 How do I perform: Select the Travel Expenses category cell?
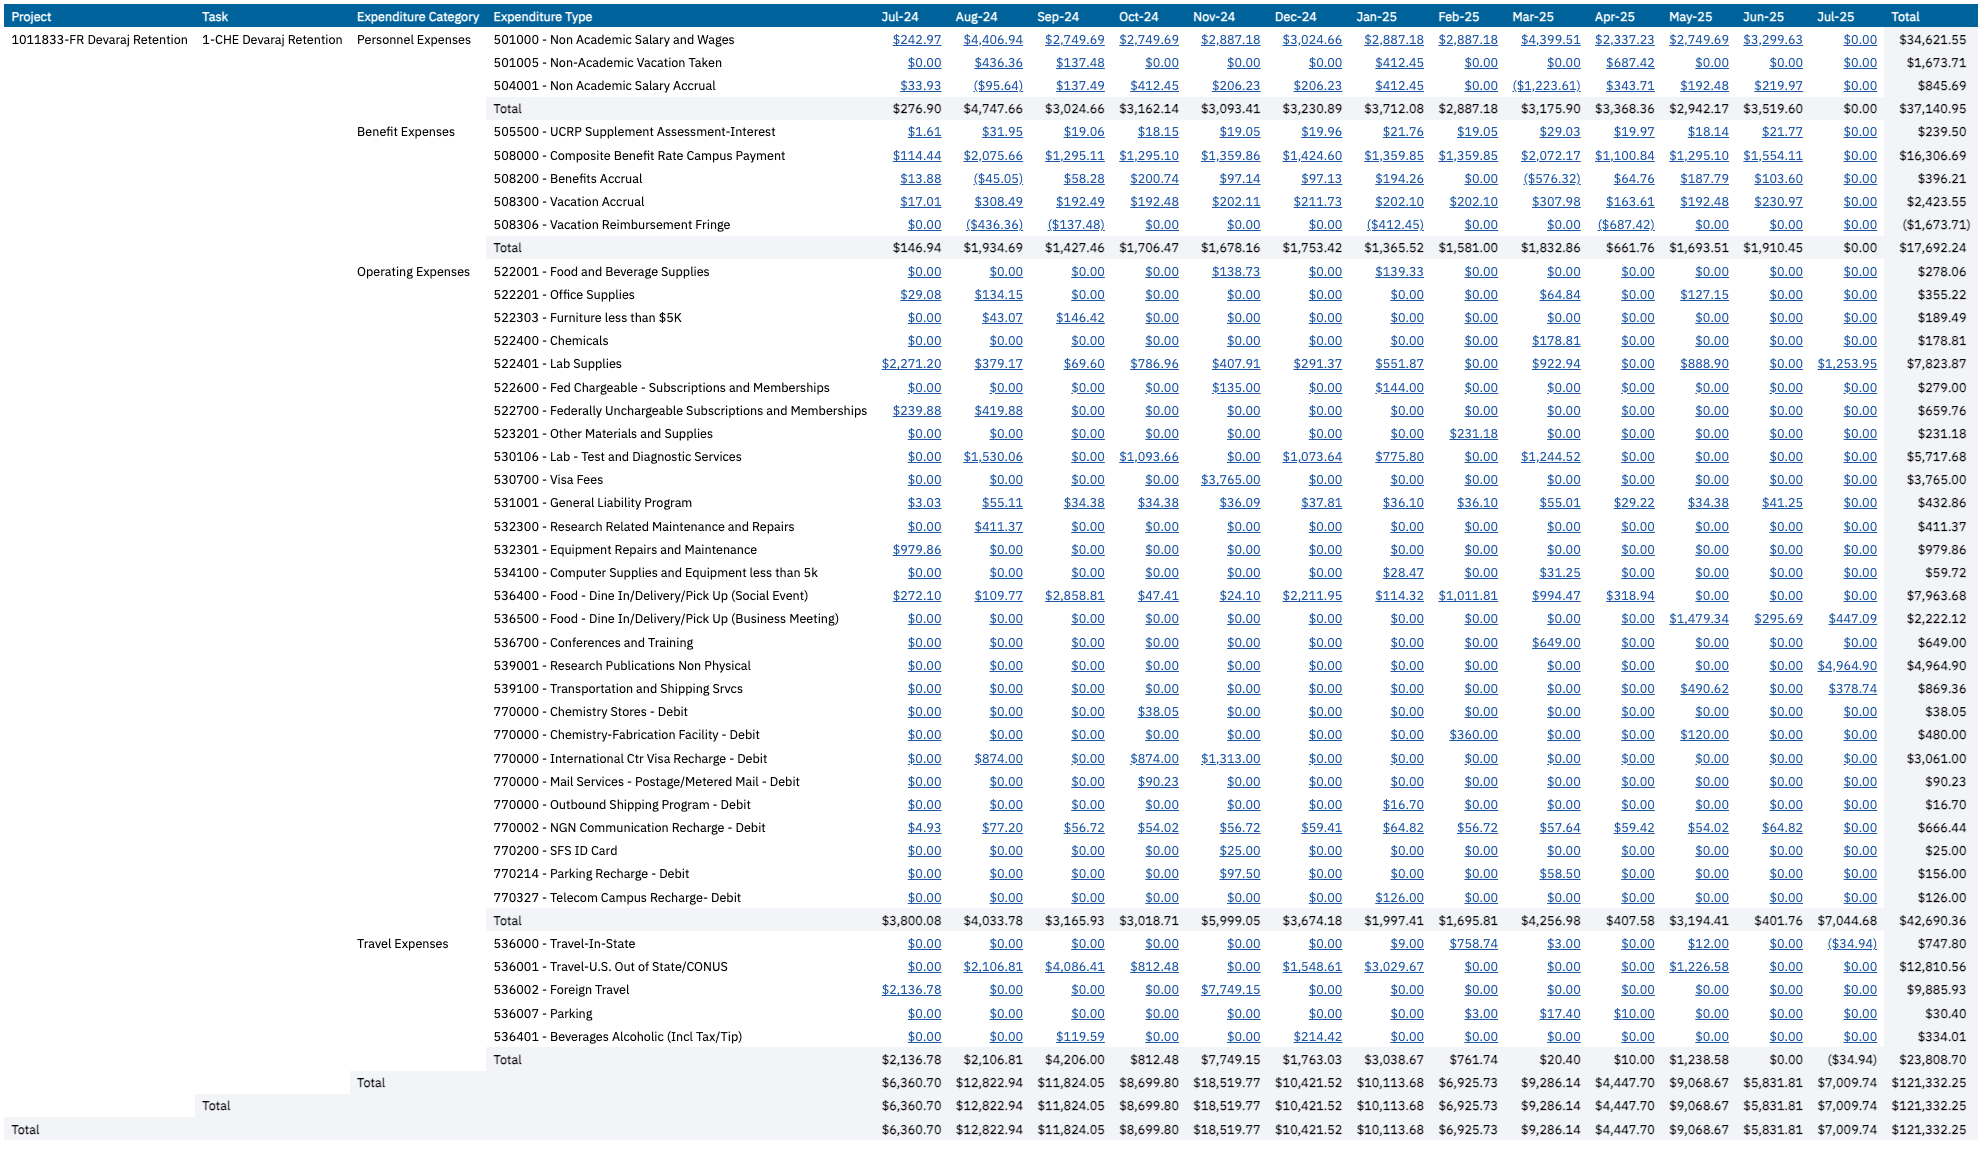(x=403, y=944)
